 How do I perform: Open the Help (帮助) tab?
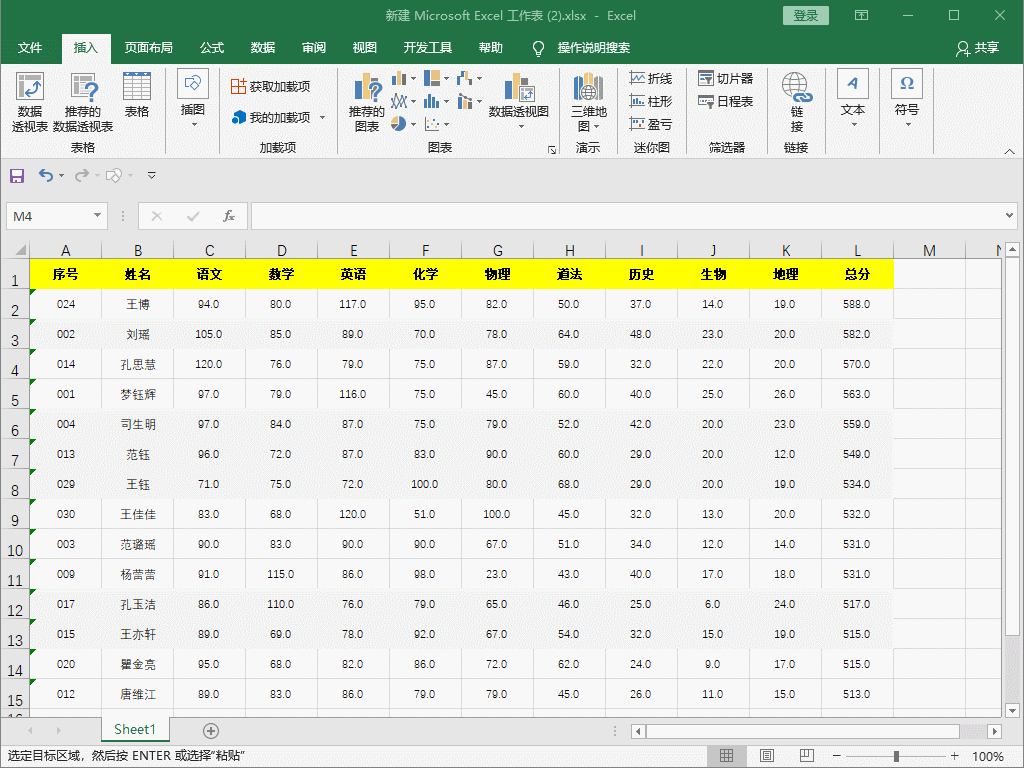(x=490, y=48)
